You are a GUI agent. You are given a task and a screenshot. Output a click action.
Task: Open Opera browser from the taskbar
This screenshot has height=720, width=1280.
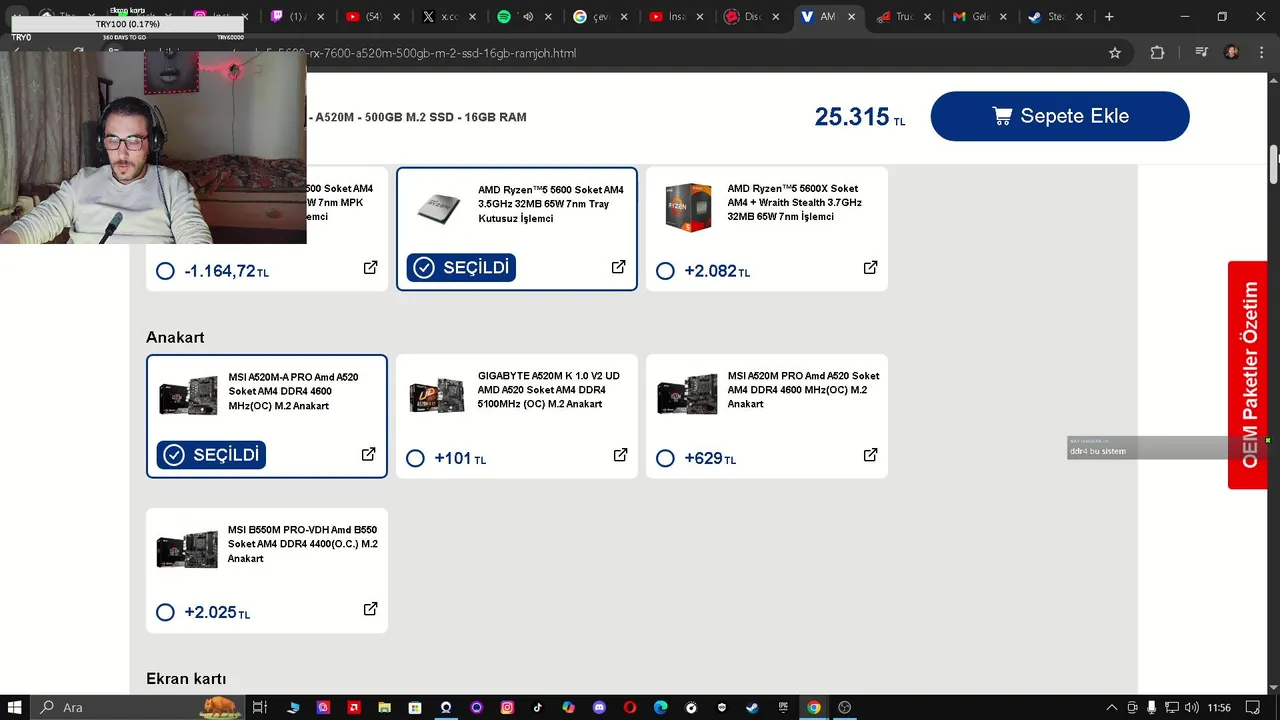(x=630, y=707)
